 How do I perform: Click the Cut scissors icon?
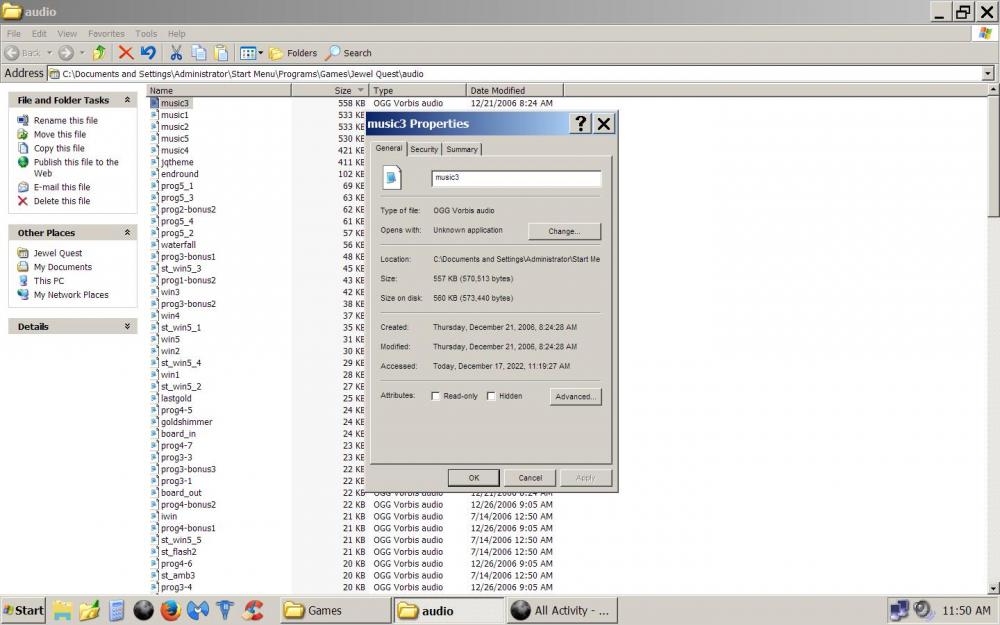[x=176, y=53]
